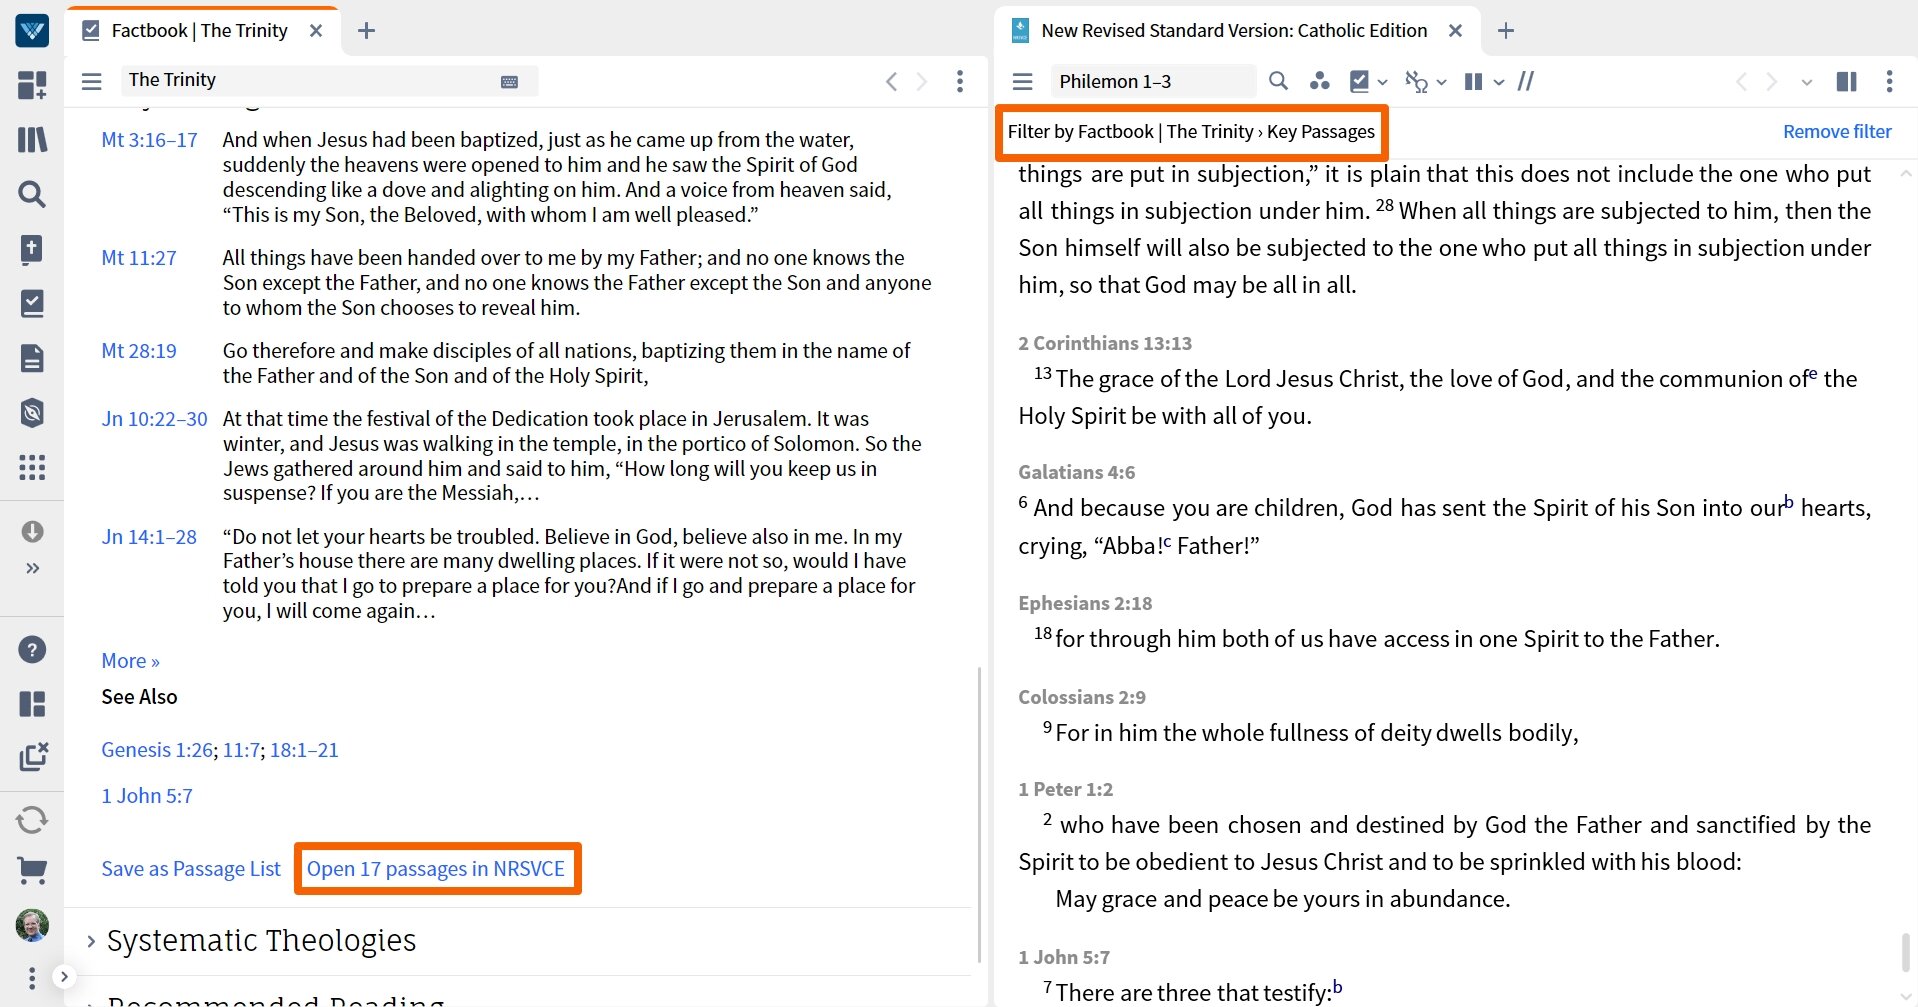
Task: Open the Logos home logo
Action: (x=32, y=30)
